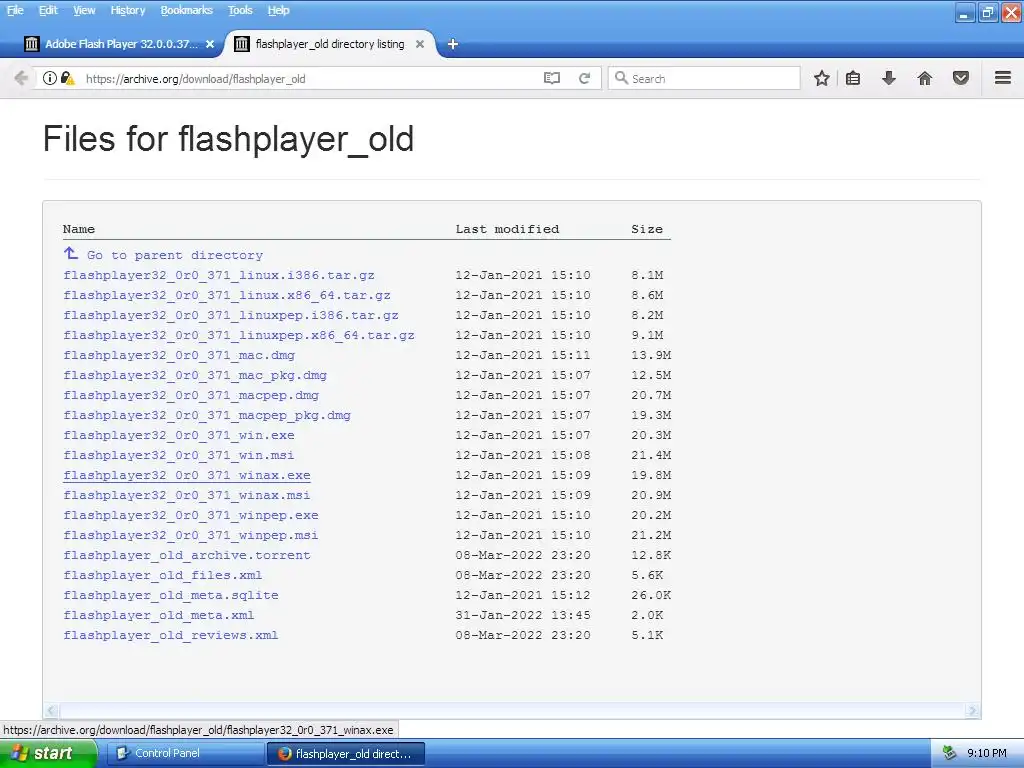Open a new tab with plus
The image size is (1024, 768).
coord(453,44)
